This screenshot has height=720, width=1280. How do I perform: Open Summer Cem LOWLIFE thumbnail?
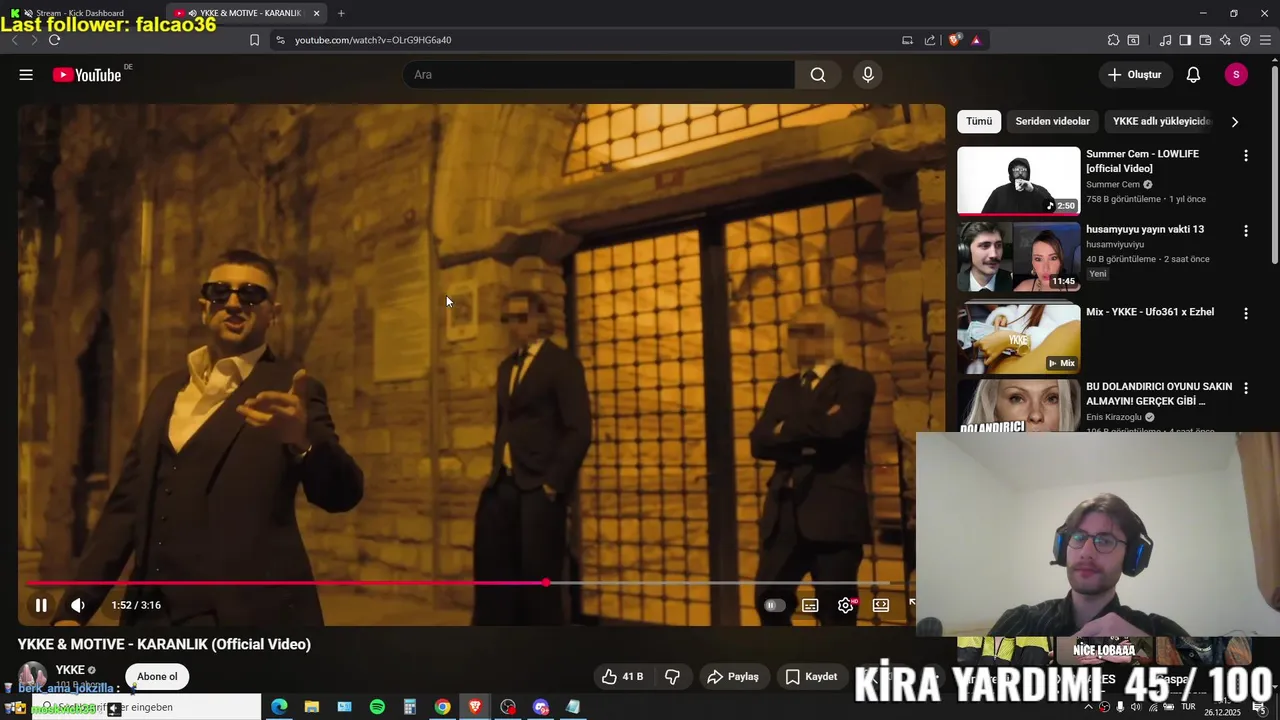[1019, 181]
